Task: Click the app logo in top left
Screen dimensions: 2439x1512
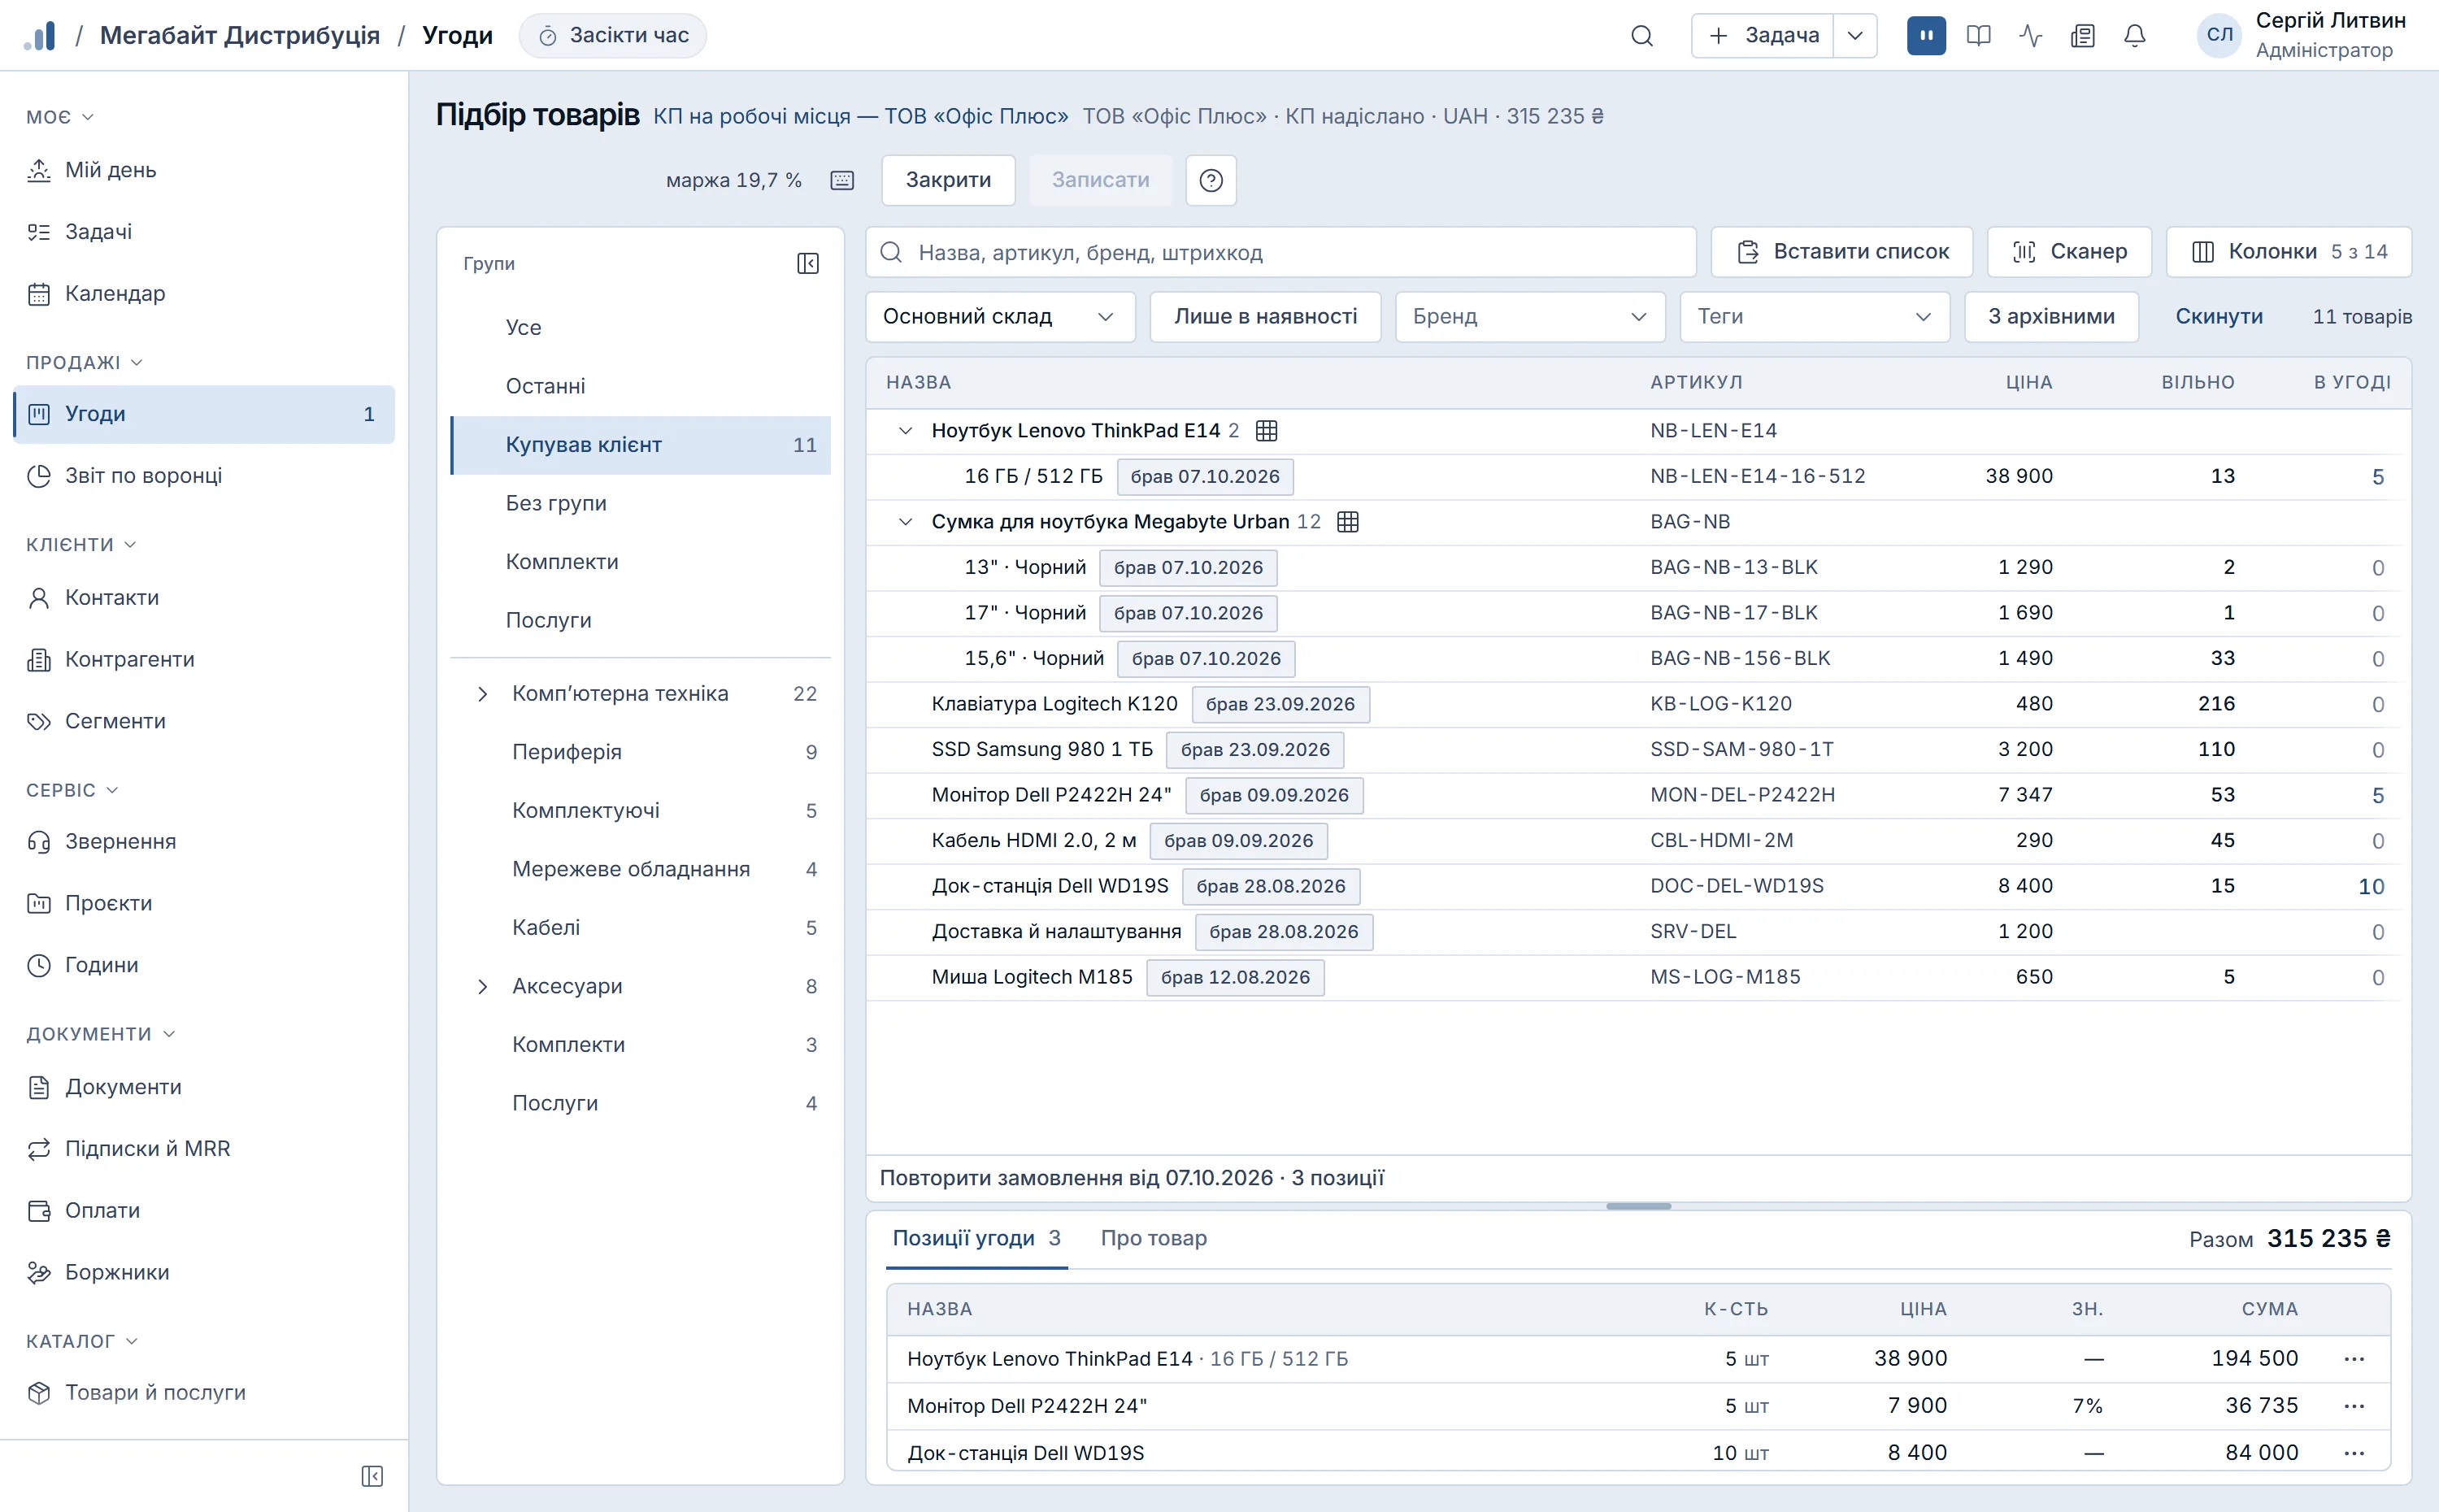Action: tap(40, 36)
